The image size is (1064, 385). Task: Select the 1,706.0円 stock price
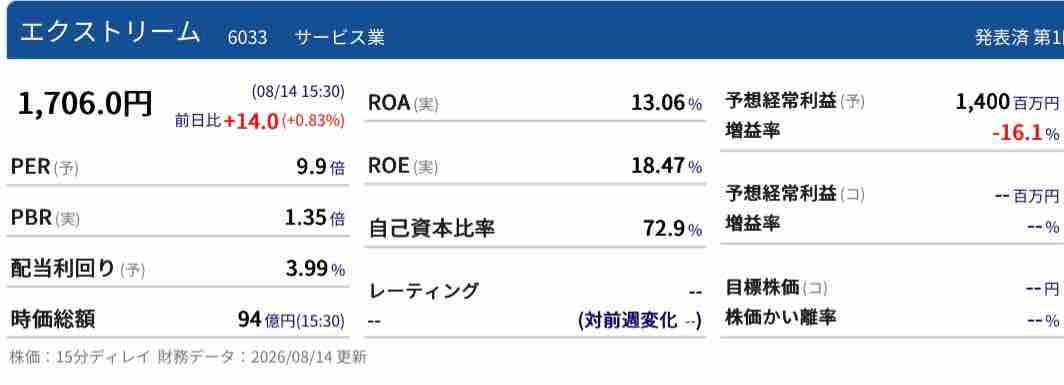tap(85, 104)
